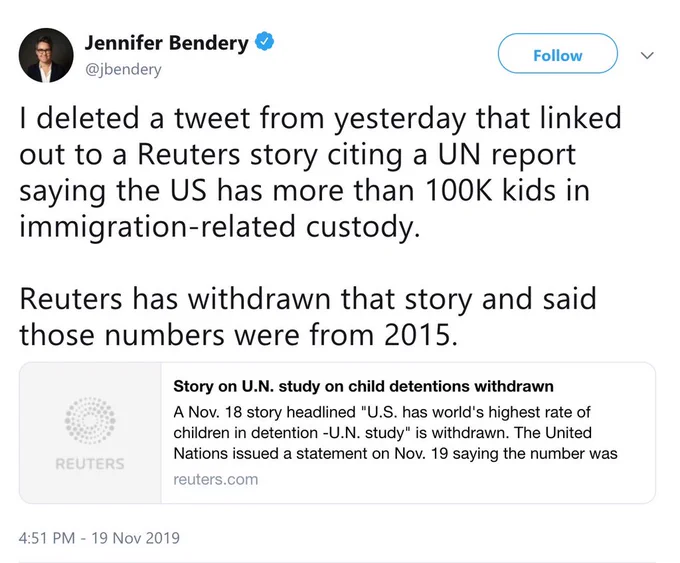Click the REUTERS wordmark under the logo

click(x=90, y=464)
